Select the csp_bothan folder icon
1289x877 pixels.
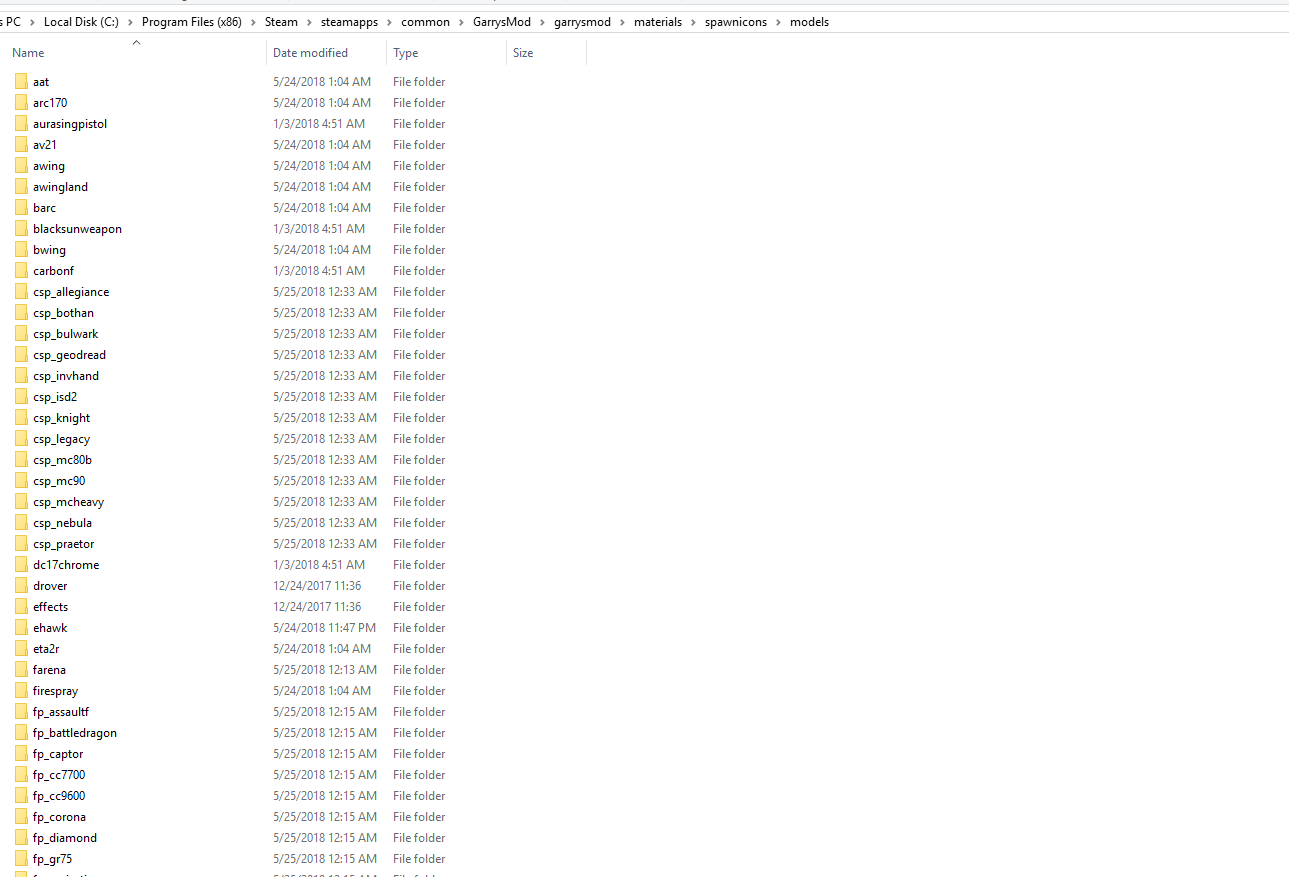point(22,313)
